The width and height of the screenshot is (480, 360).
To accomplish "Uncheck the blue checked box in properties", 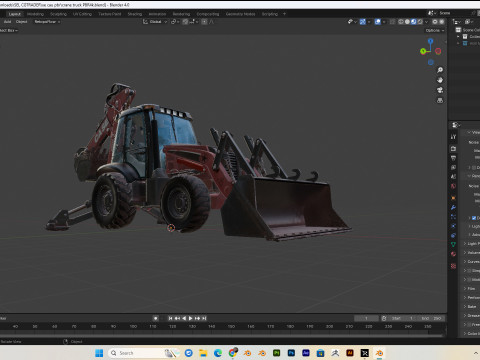I will (x=474, y=218).
